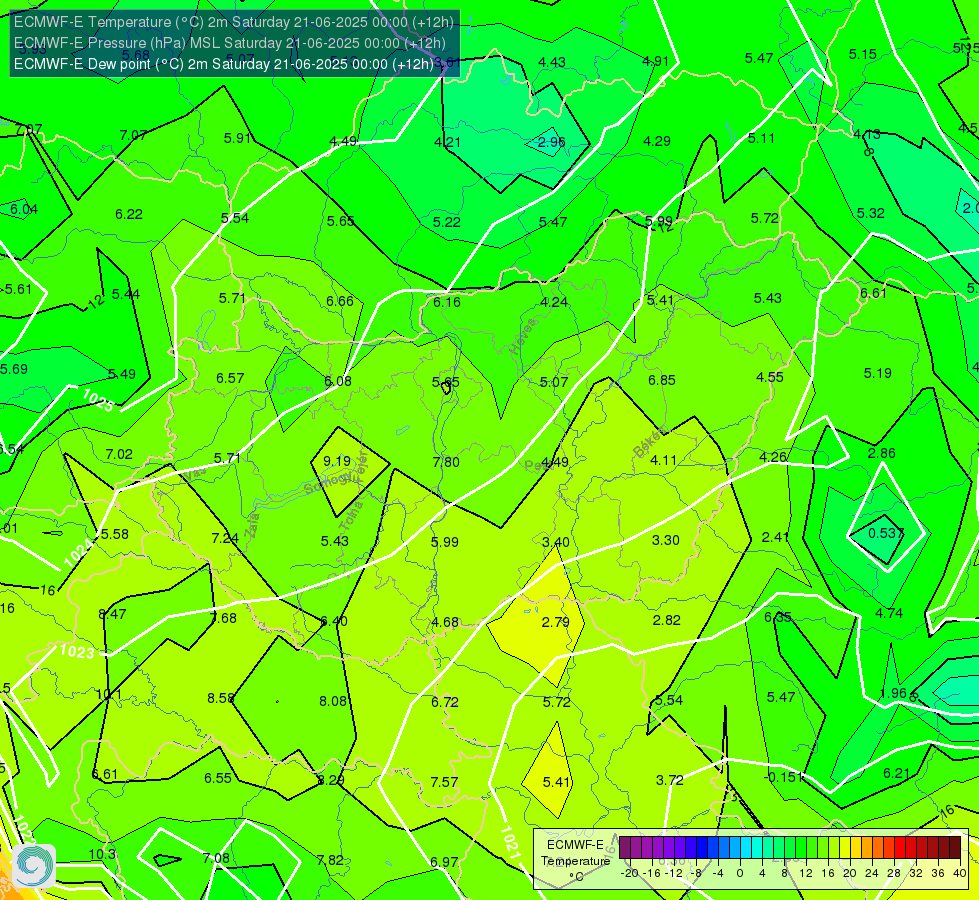This screenshot has width=979, height=900.
Task: Select the ECMWF-E Temperature 2m layer label
Action: coord(234,22)
